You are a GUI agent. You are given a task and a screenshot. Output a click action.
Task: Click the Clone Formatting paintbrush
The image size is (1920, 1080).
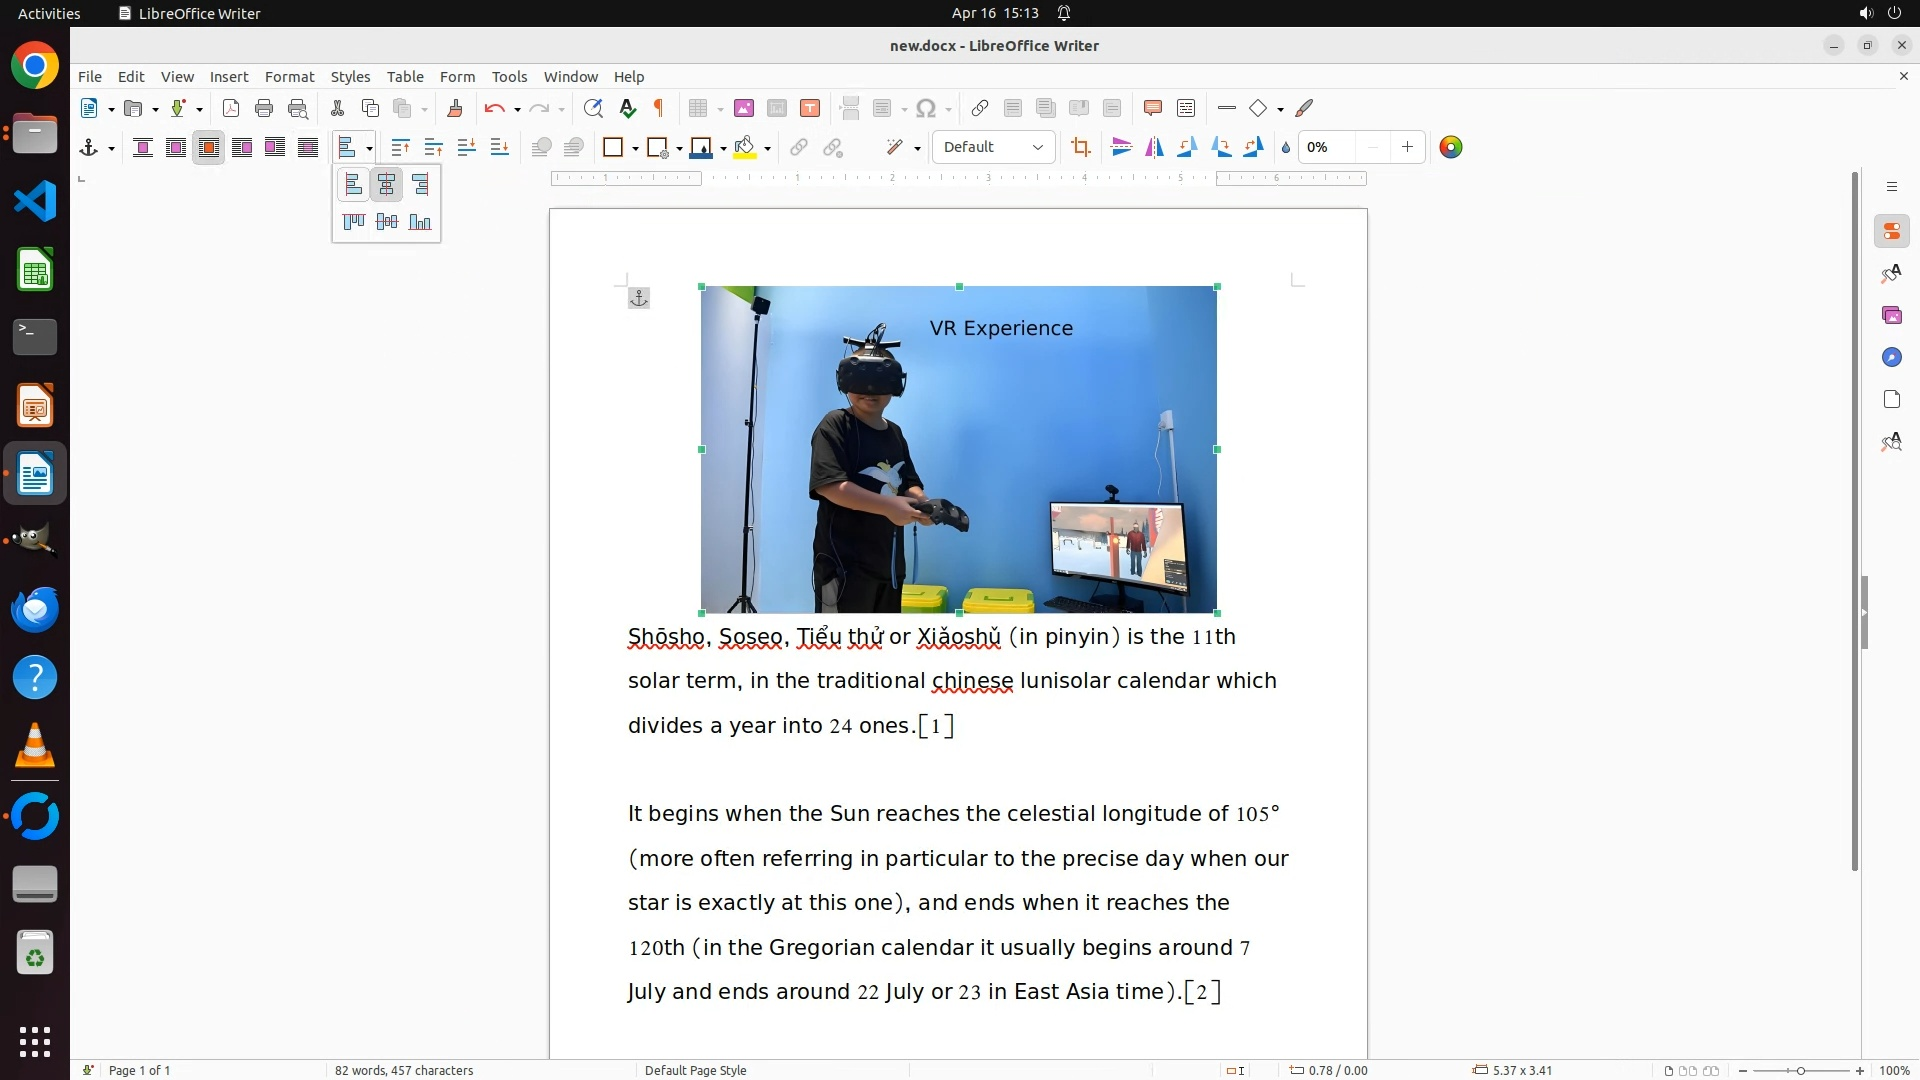click(455, 108)
